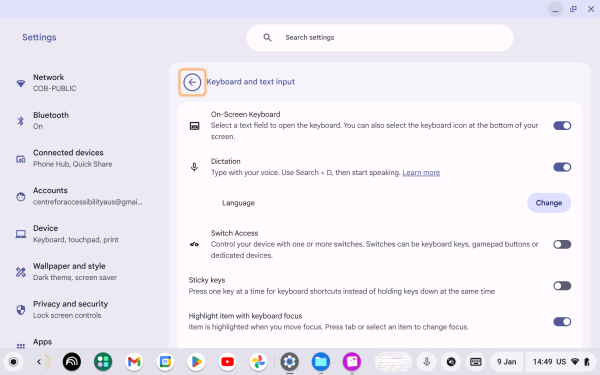Open Play Store from the shelf
The width and height of the screenshot is (600, 375).
(x=196, y=362)
